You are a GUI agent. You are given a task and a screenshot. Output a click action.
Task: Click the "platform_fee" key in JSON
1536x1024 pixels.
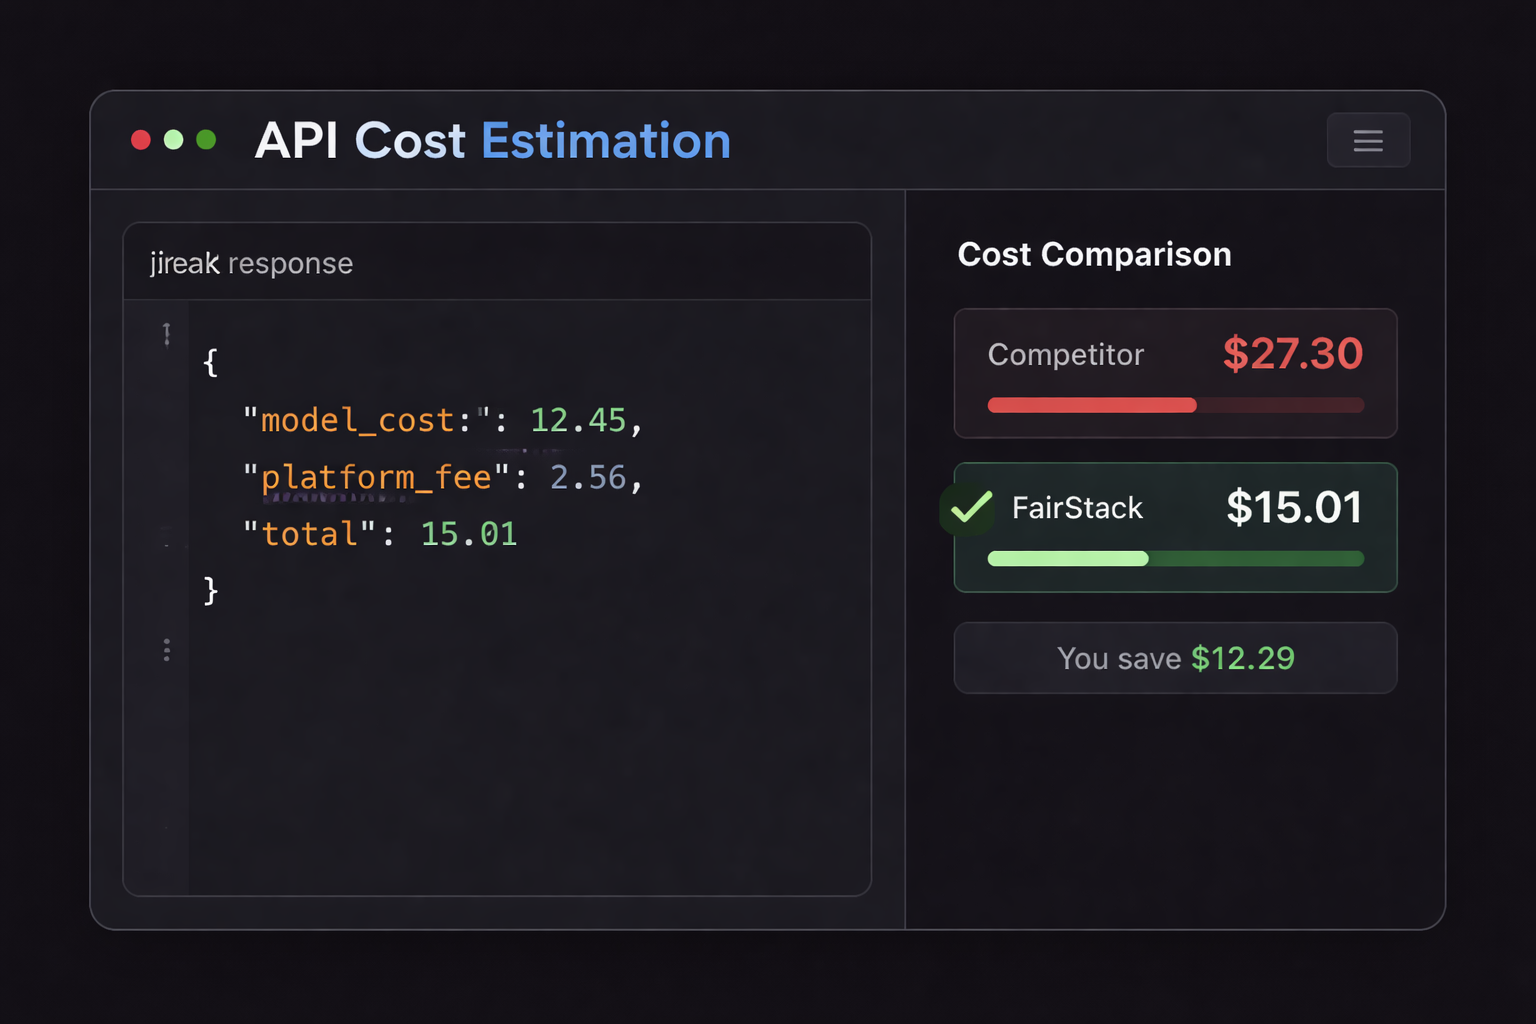click(x=376, y=477)
